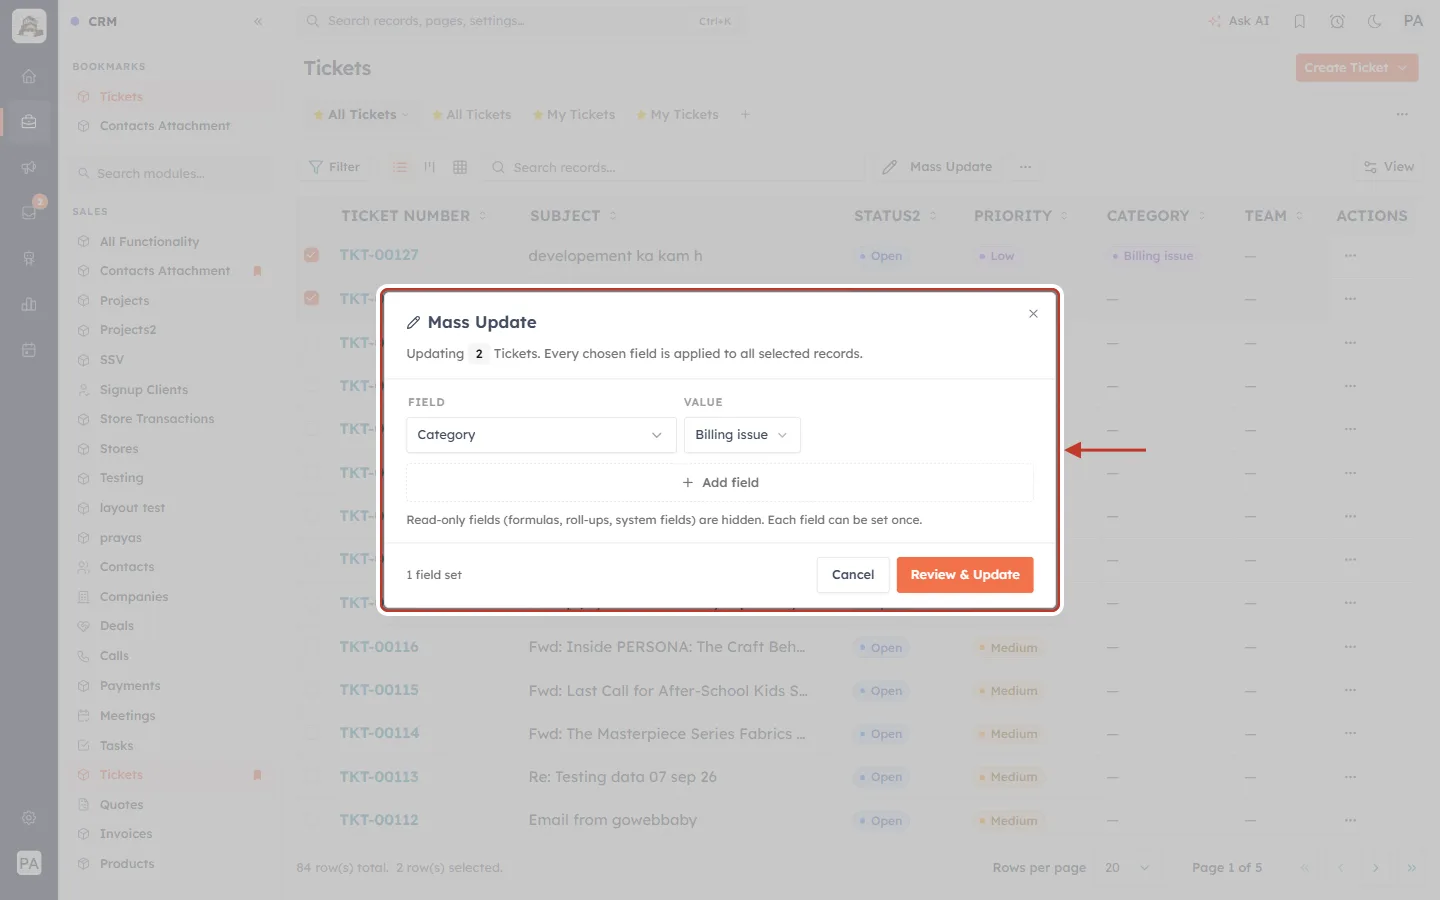
Task: Click the Cancel button
Action: pos(853,575)
